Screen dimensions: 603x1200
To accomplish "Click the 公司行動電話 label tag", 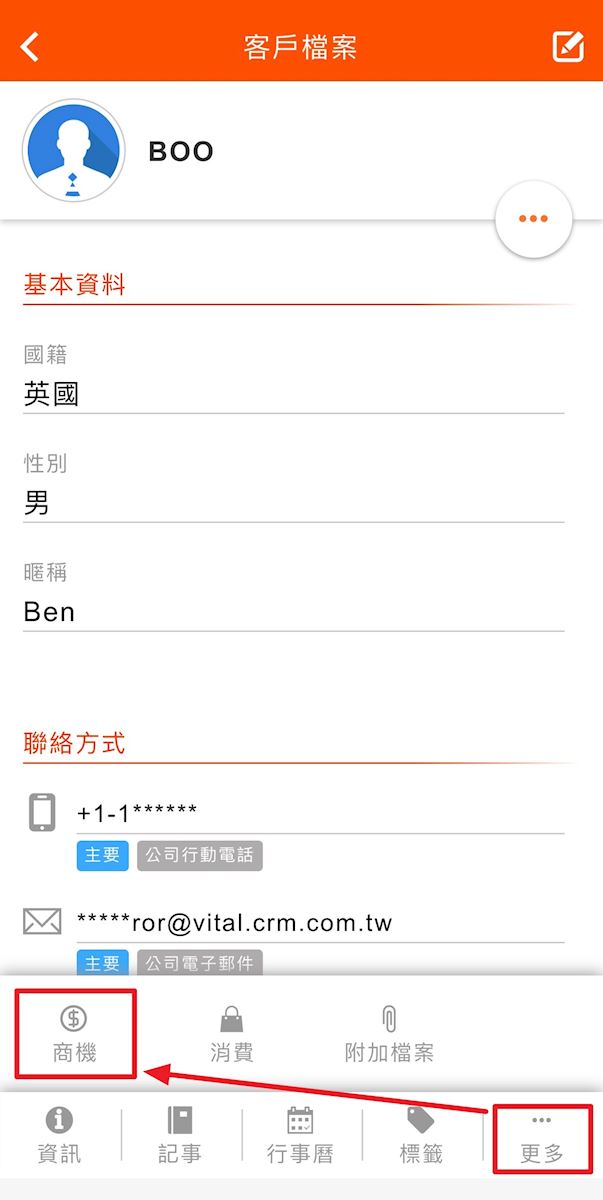I will click(x=200, y=856).
